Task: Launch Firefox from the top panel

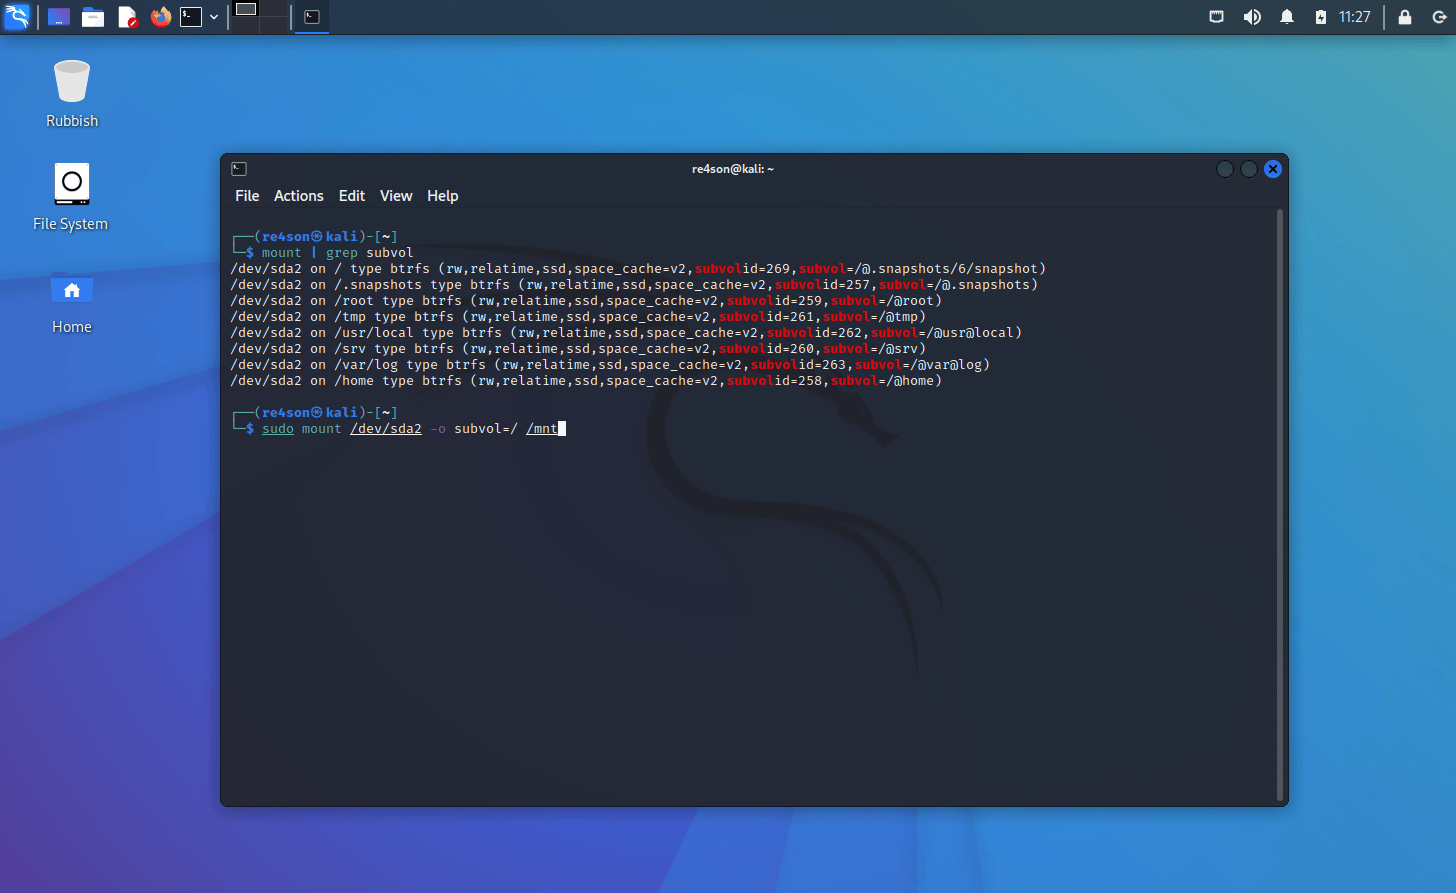Action: (x=160, y=17)
